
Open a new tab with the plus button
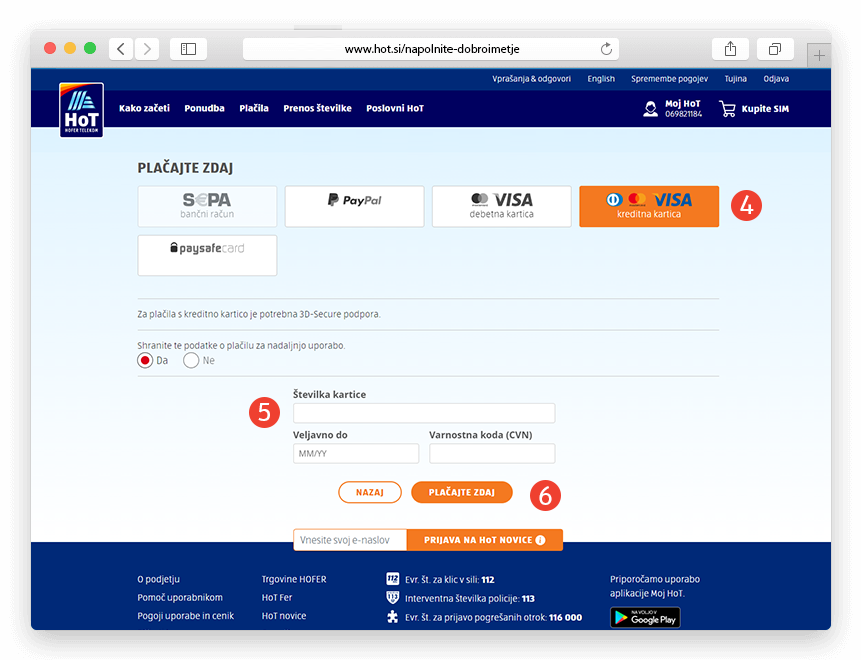819,55
